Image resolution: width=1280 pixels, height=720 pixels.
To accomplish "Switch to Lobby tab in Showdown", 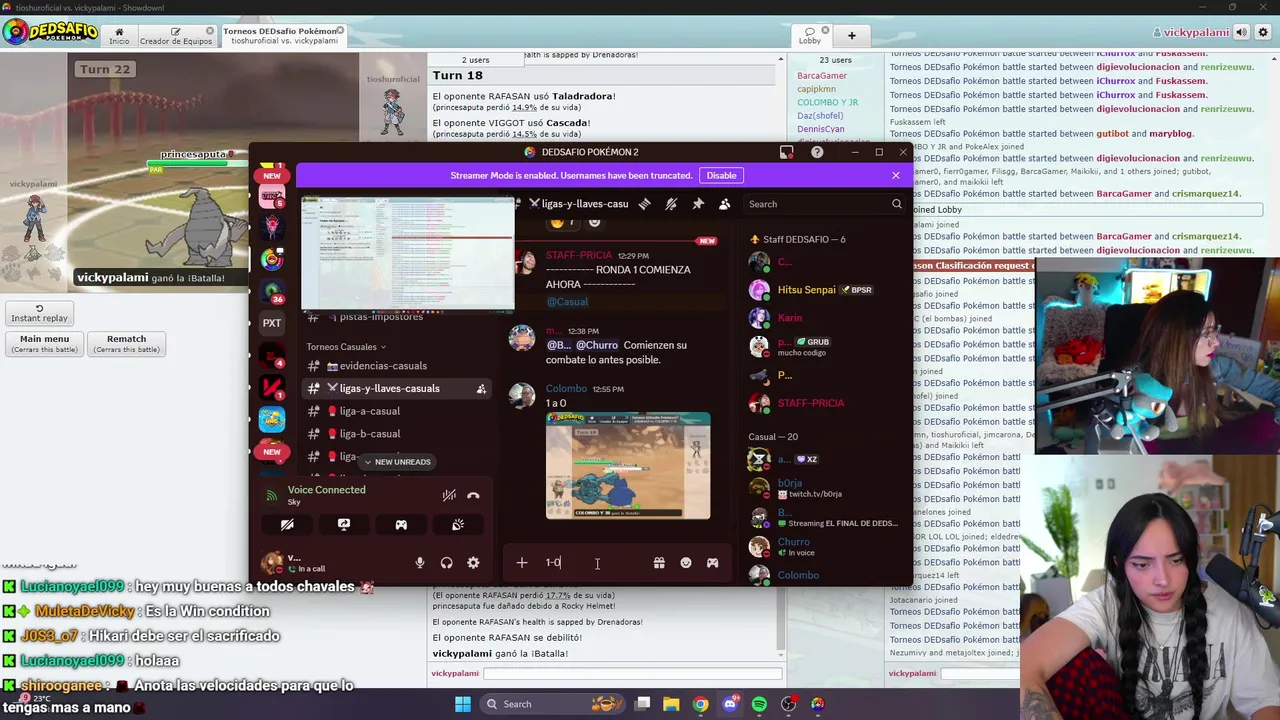I will tap(810, 36).
